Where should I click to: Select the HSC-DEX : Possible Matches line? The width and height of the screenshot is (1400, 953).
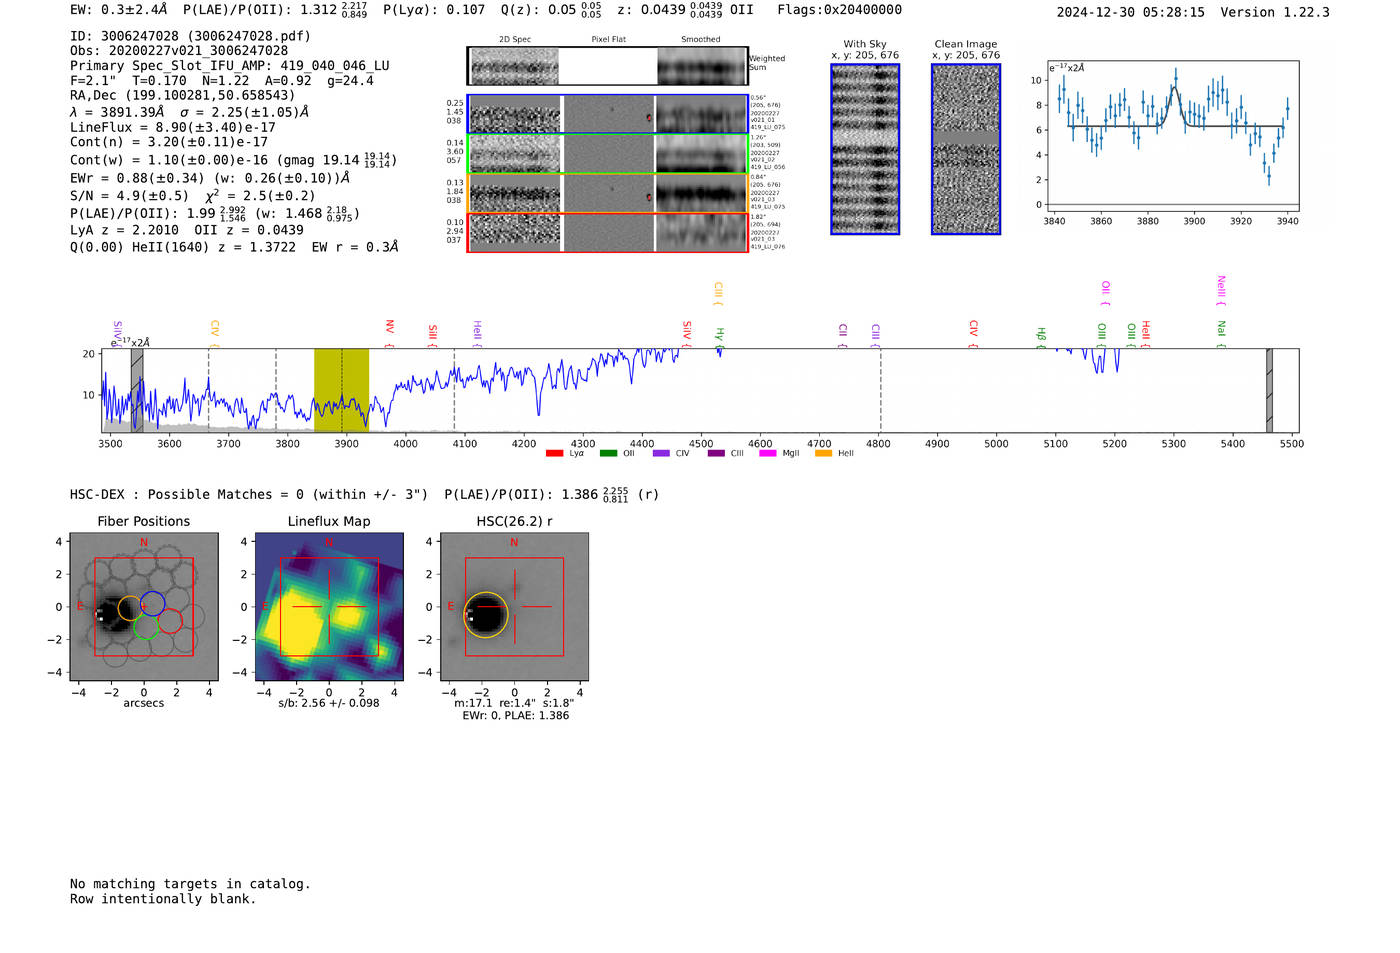point(364,494)
